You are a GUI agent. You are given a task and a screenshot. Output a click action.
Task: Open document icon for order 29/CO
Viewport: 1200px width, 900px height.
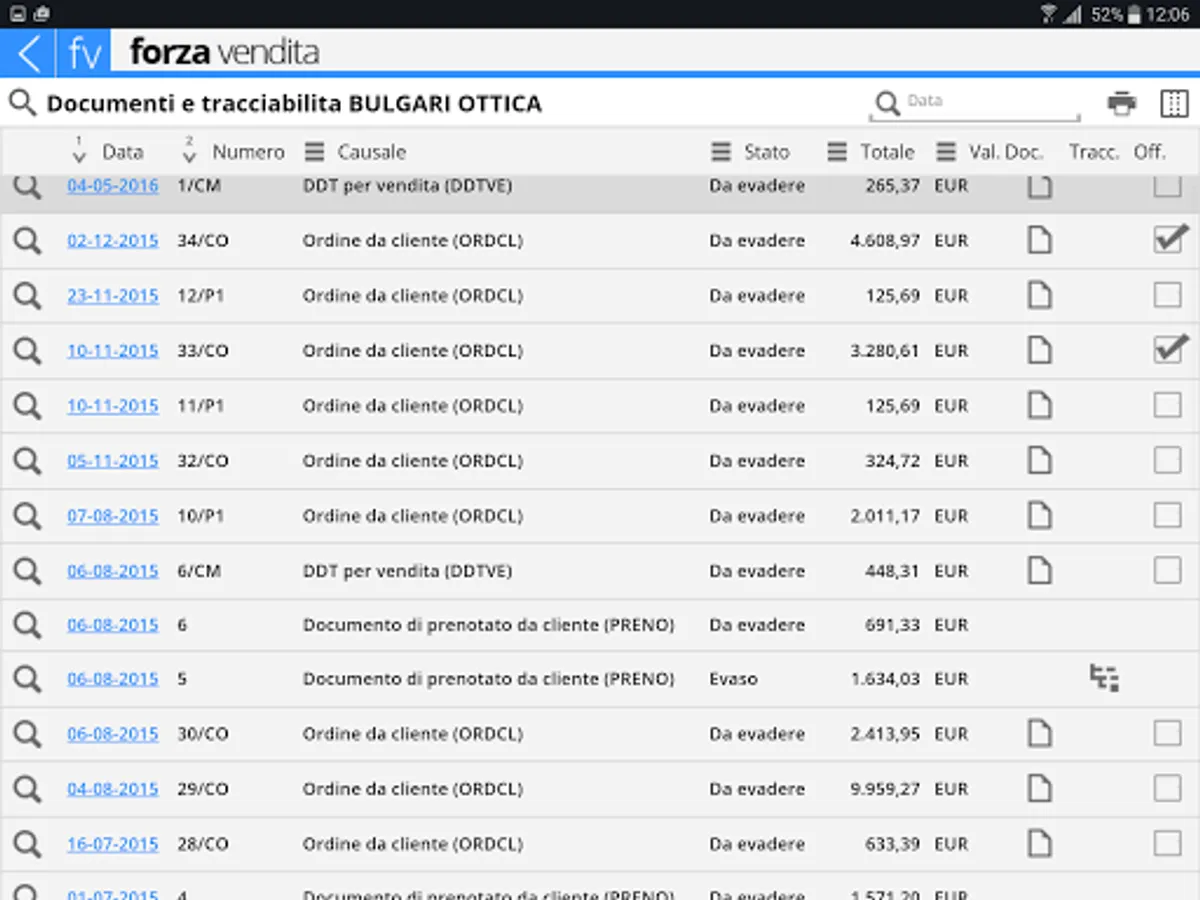pos(1040,789)
